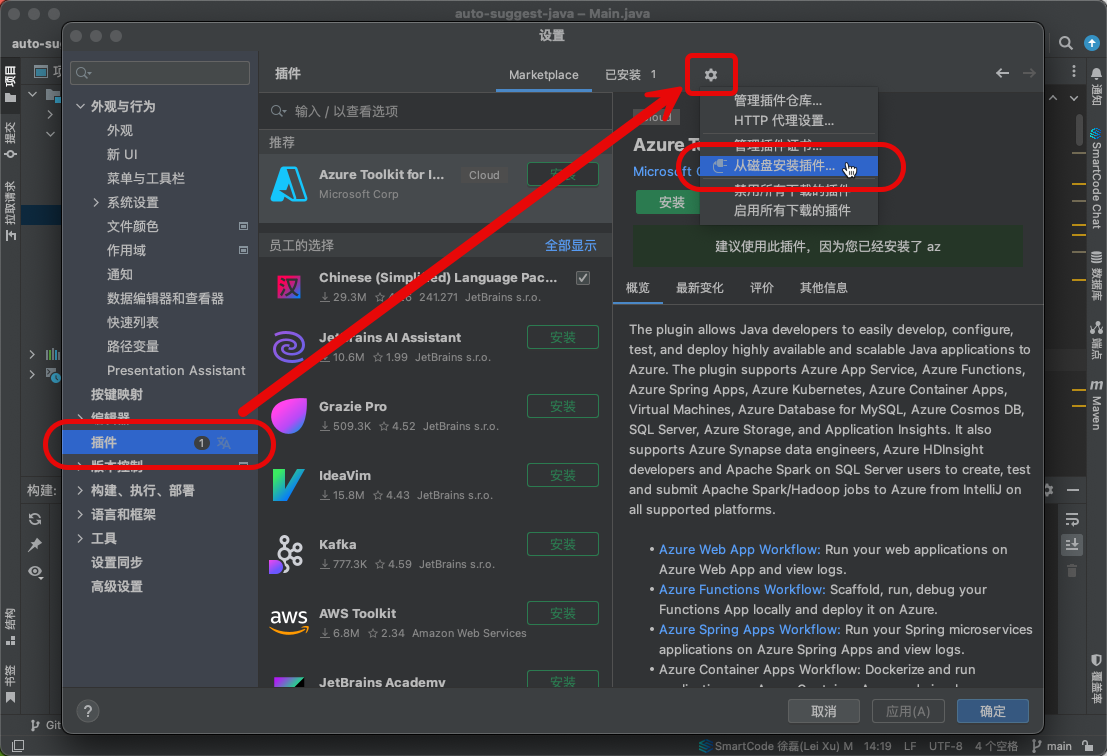Go to previous highlighted error up arrow

pyautogui.click(x=1053, y=97)
